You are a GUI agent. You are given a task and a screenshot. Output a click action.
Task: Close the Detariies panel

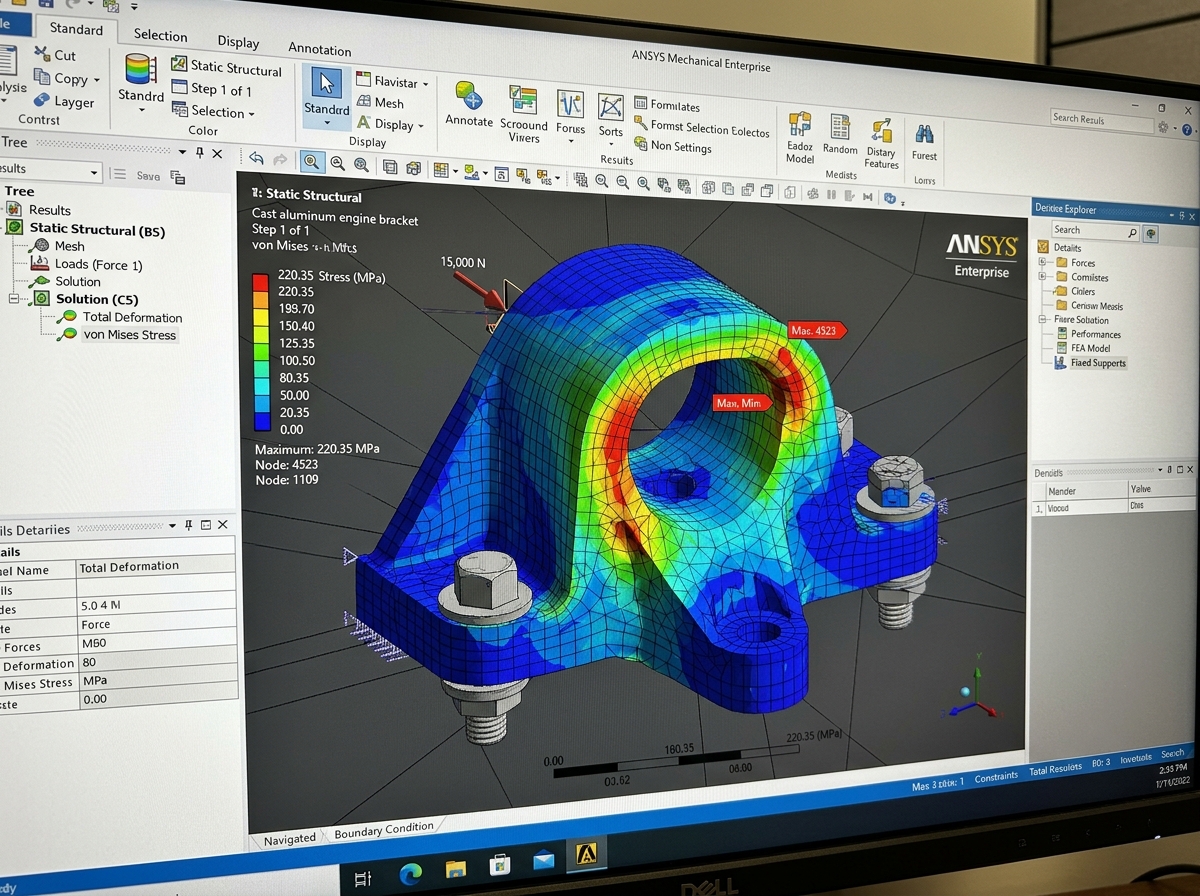pos(222,525)
